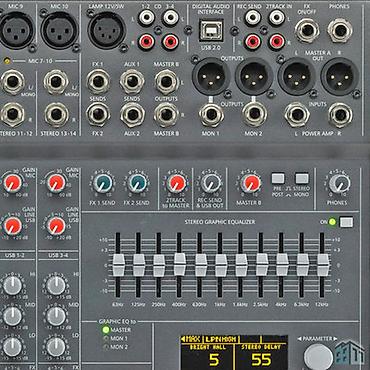Screen dimensions: 370x370
Task: Toggle the graphic equalizer ON button
Action: click(x=346, y=222)
